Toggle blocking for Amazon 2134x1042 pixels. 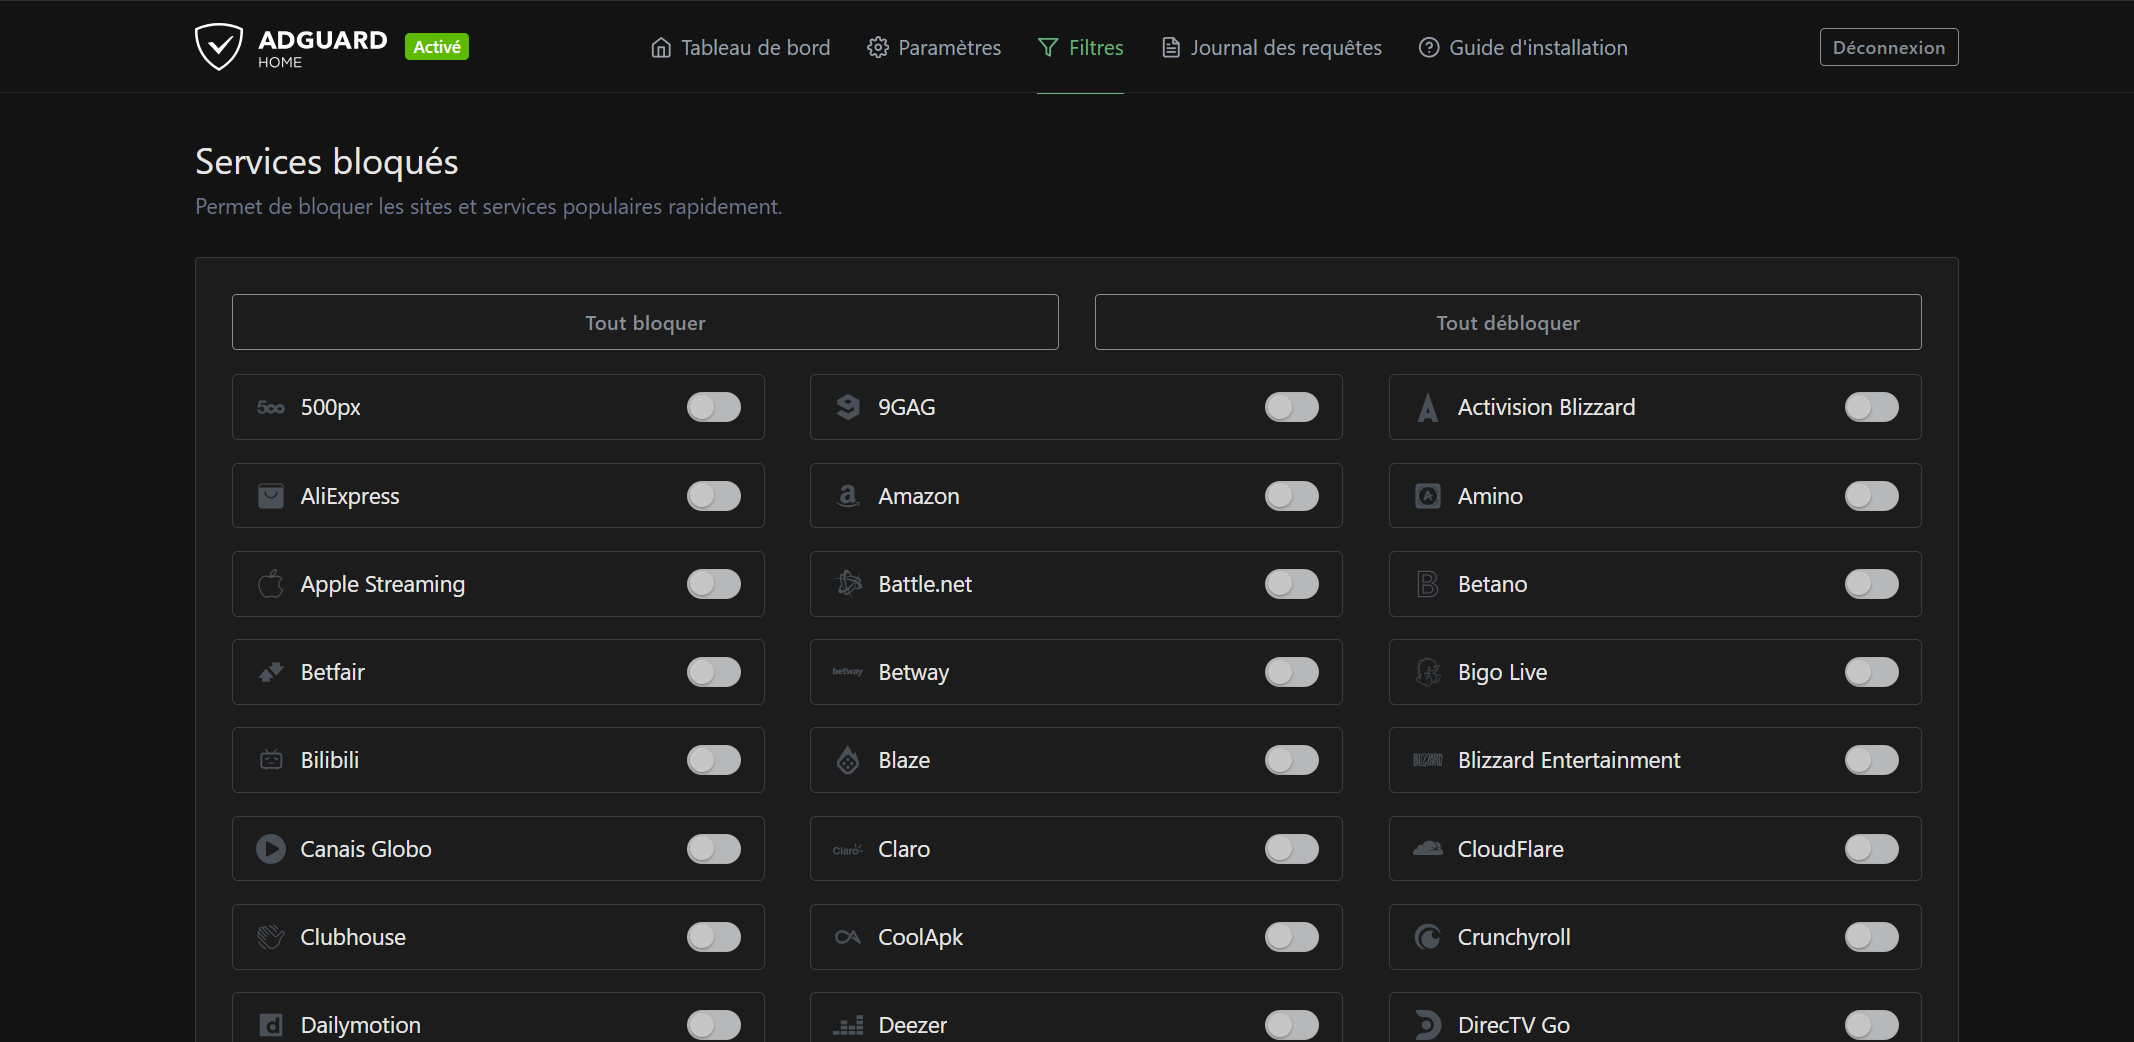coord(1292,496)
